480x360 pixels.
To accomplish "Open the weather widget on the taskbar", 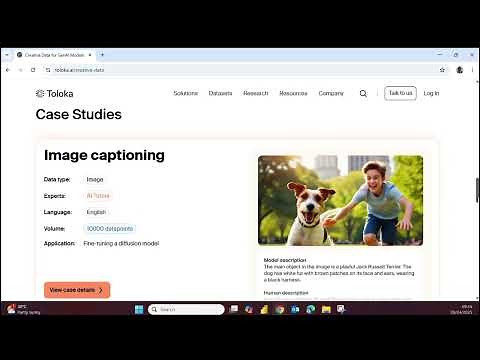I will coord(23,309).
